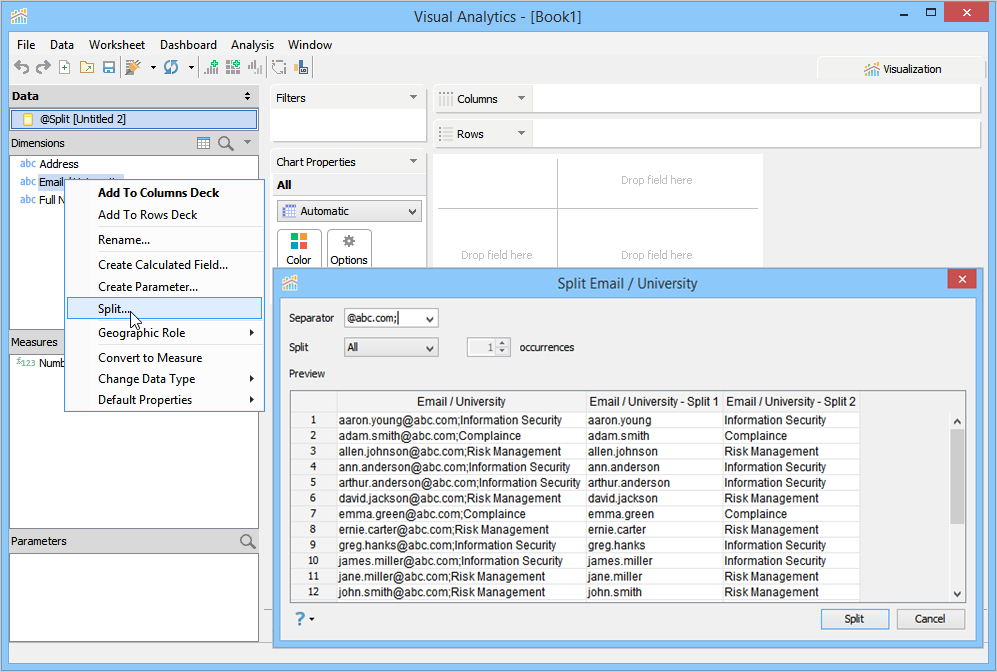Click the greyed bar chart toolbar icon
997x672 pixels.
click(x=255, y=67)
